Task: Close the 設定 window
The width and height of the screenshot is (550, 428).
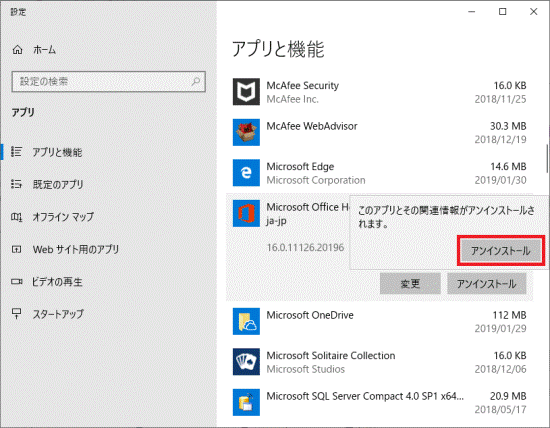Action: tap(534, 12)
